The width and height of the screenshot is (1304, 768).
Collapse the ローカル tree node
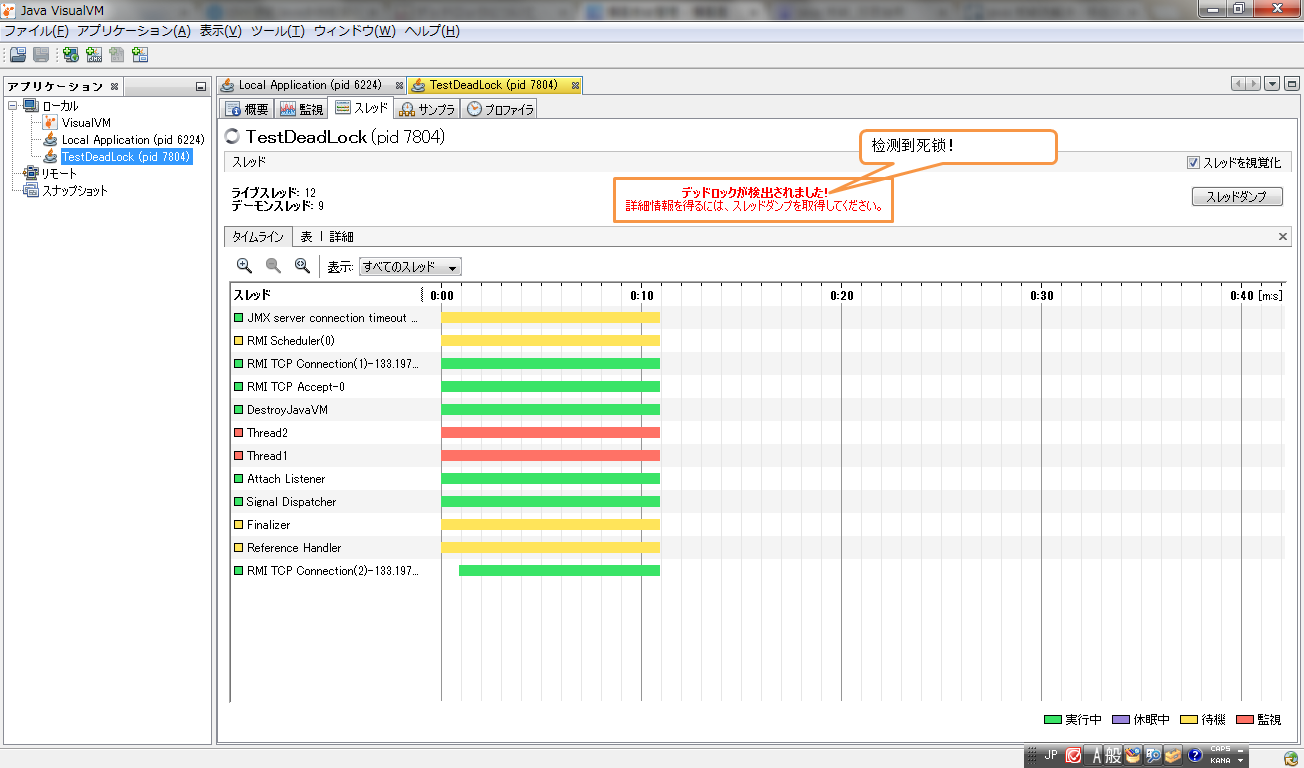[x=13, y=106]
